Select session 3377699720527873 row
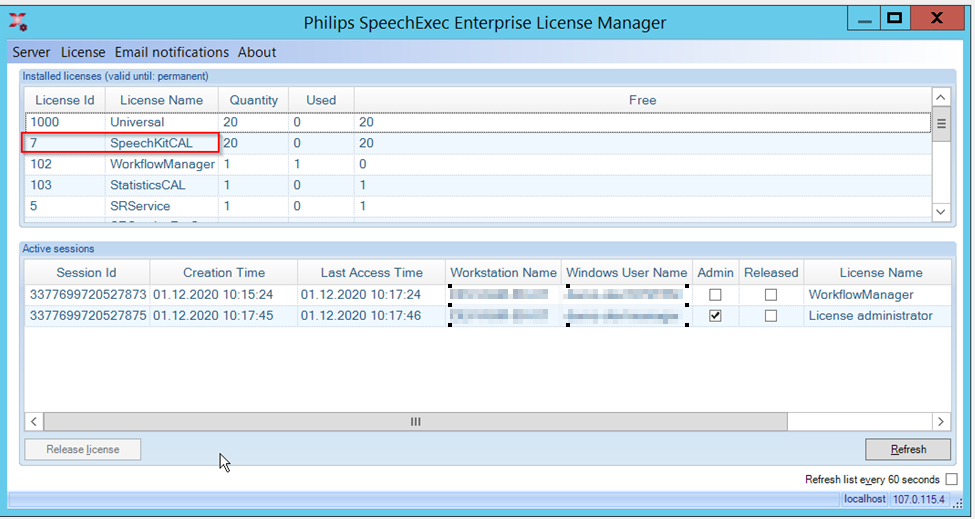975x519 pixels. point(488,295)
